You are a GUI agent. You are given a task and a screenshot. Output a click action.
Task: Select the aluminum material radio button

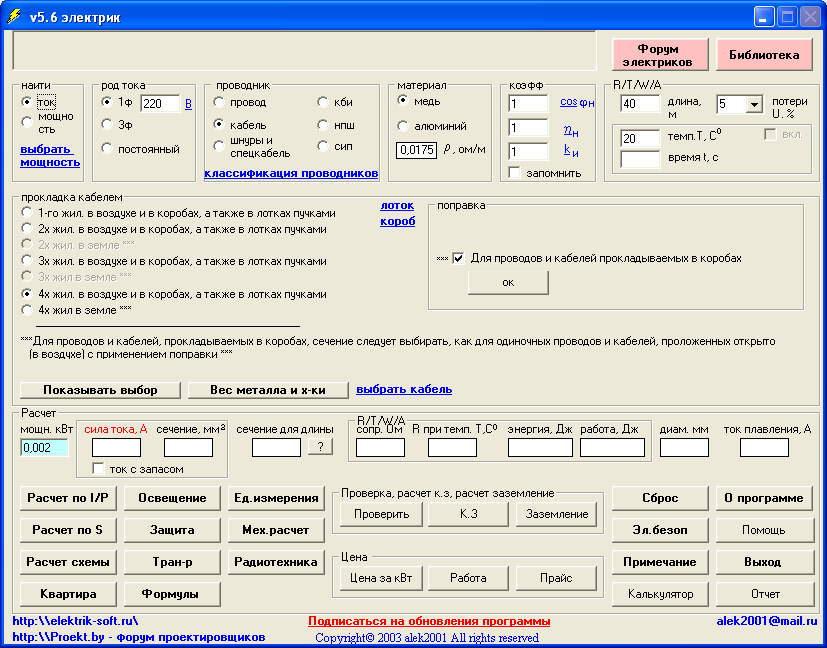pos(404,126)
